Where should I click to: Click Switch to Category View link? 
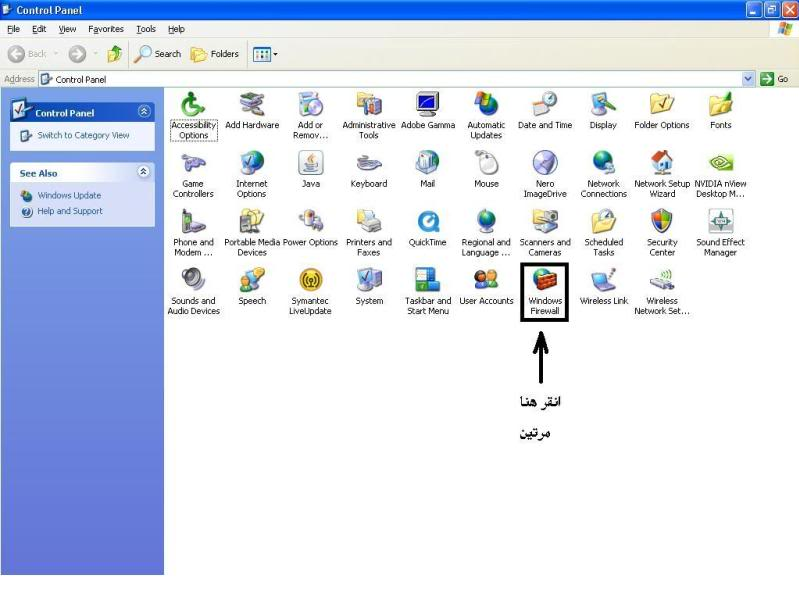(83, 135)
